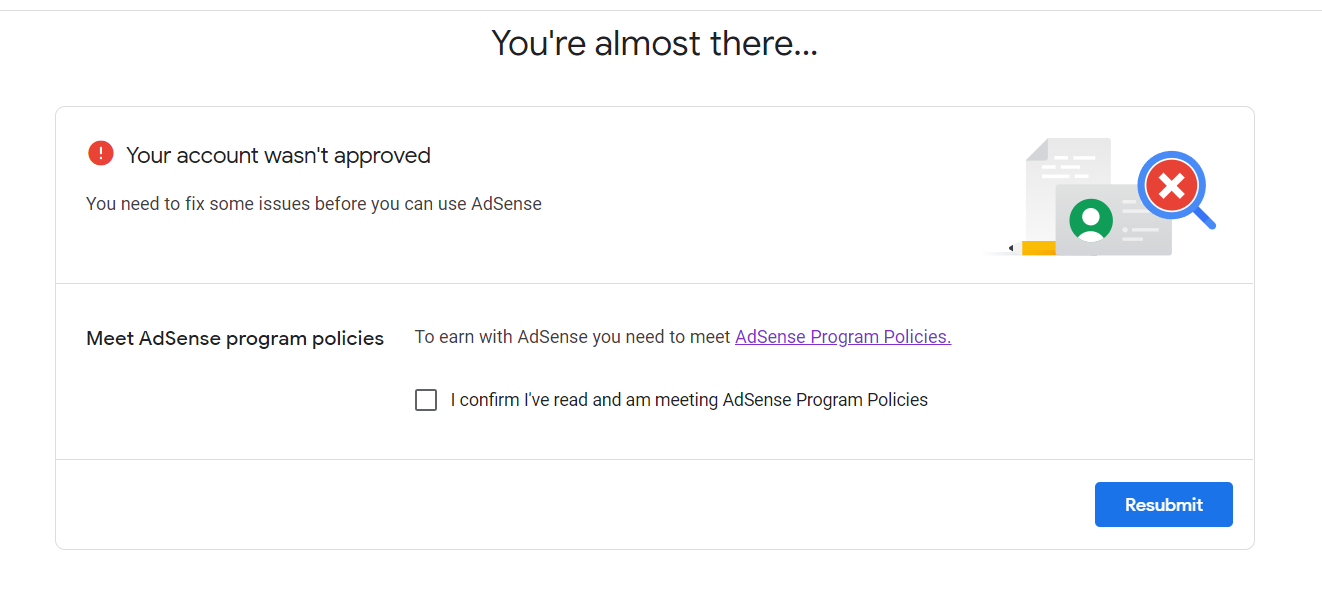Click the 'You're almost there...' heading
1322x601 pixels.
[655, 43]
